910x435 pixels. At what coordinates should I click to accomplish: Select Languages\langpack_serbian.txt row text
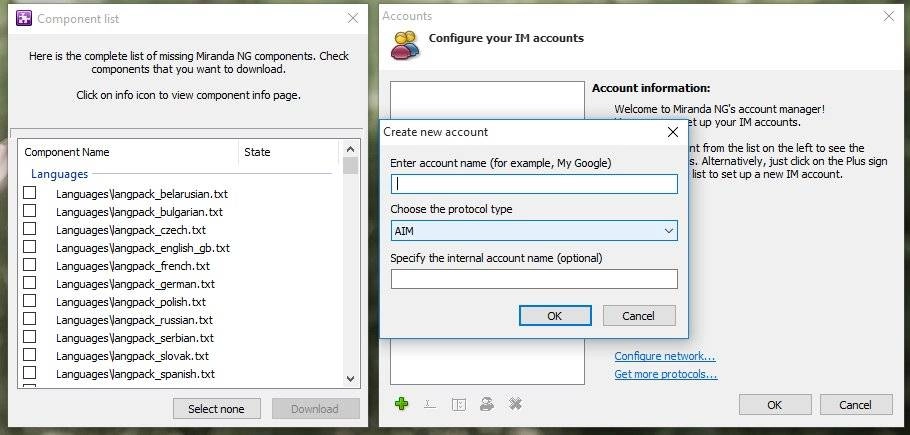135,338
